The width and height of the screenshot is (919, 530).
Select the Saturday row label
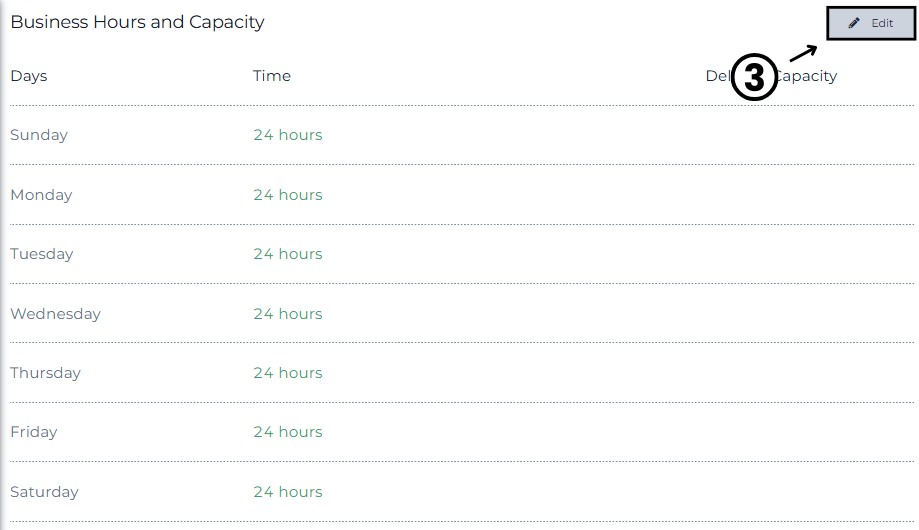(45, 492)
